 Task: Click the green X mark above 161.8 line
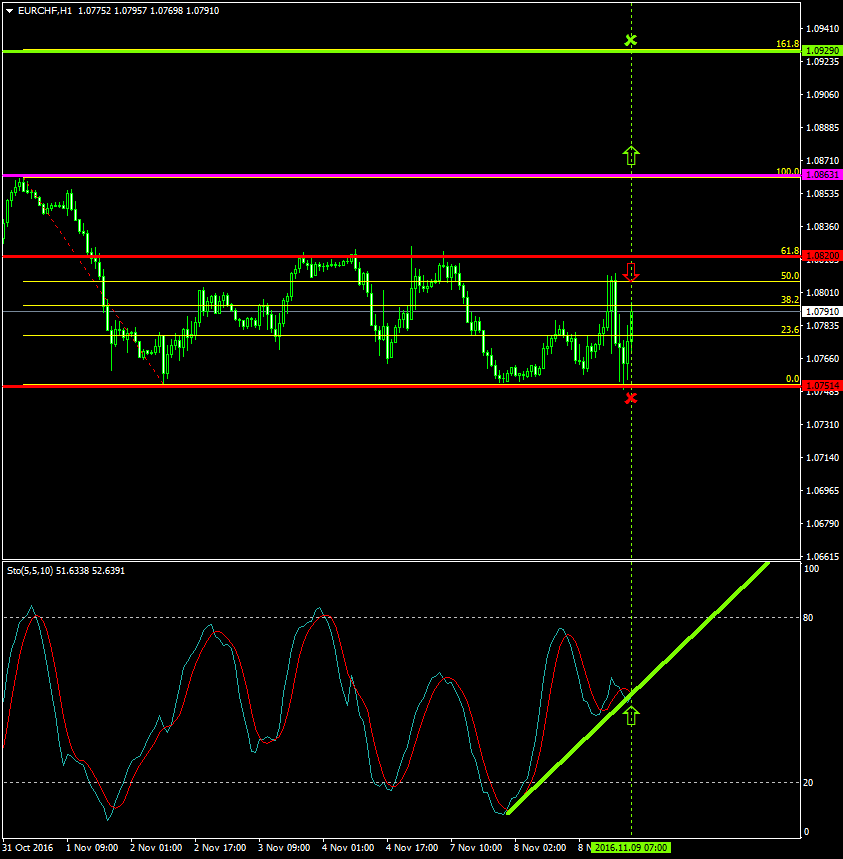630,40
